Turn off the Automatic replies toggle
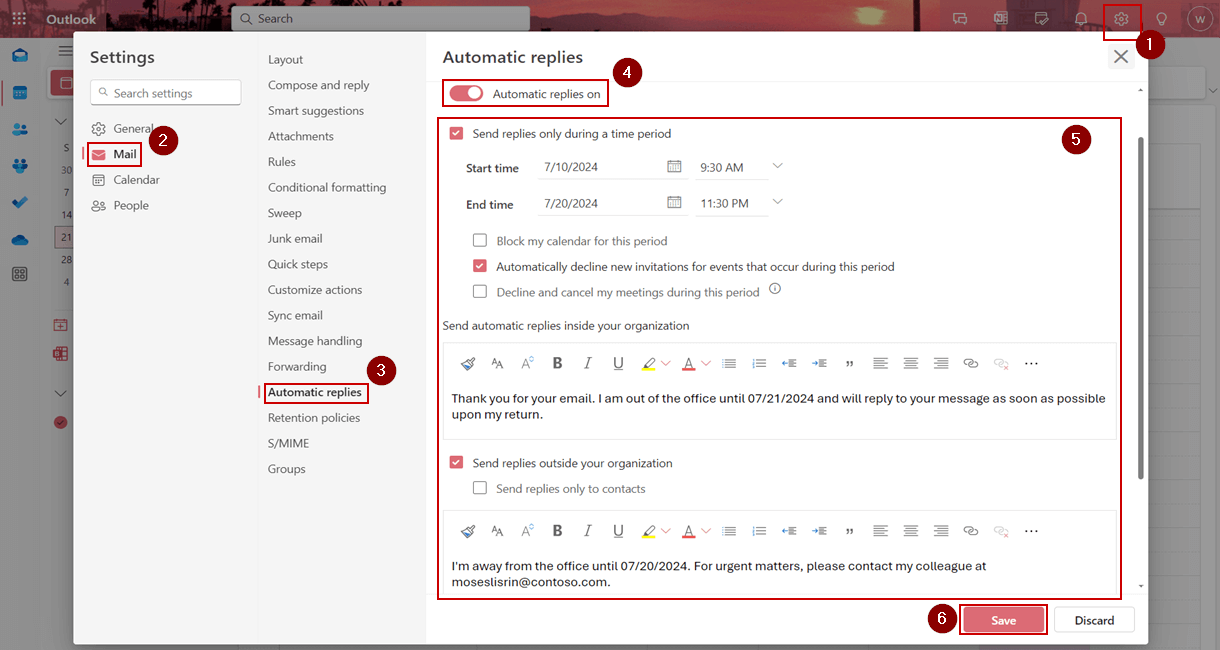The image size is (1220, 650). pos(466,94)
